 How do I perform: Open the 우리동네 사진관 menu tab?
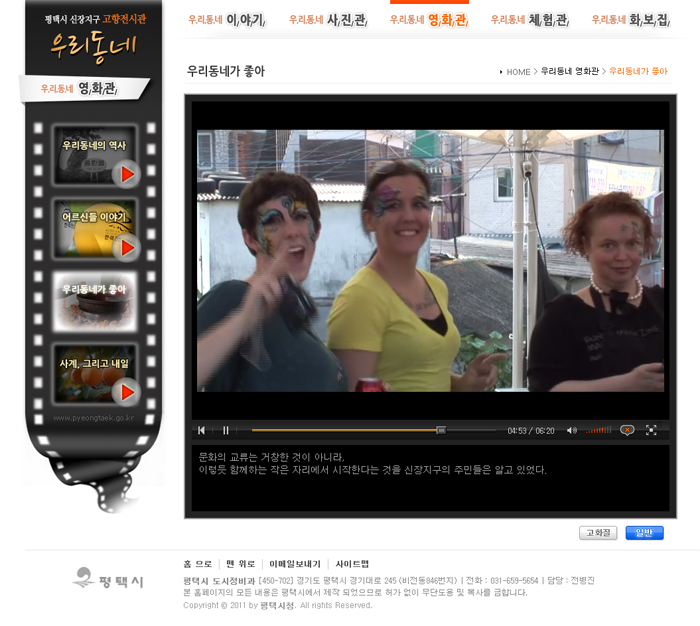[x=328, y=20]
